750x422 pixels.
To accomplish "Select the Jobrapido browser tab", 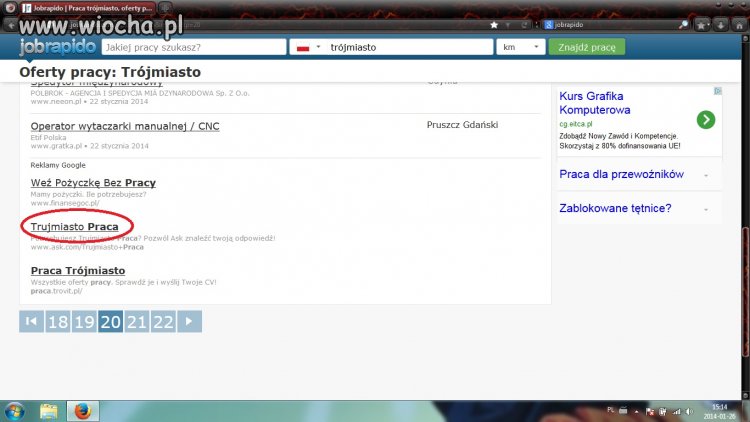I will click(88, 8).
